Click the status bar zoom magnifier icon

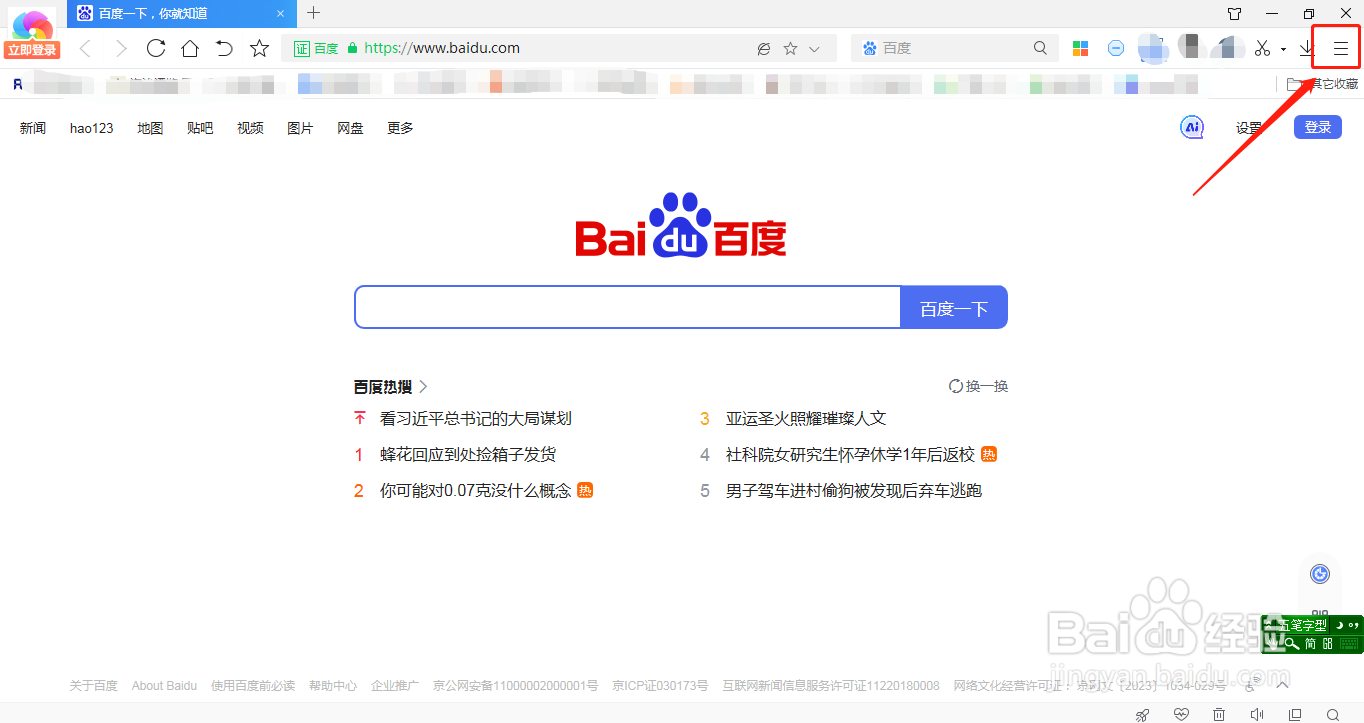(1333, 714)
